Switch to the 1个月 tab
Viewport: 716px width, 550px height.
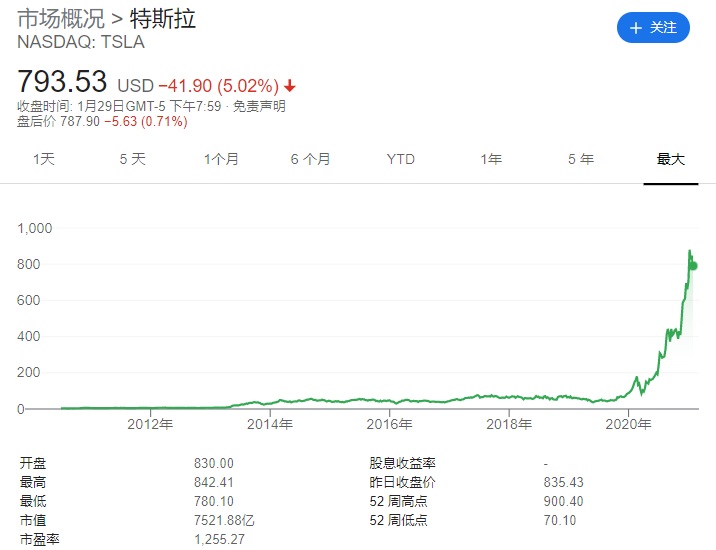221,159
